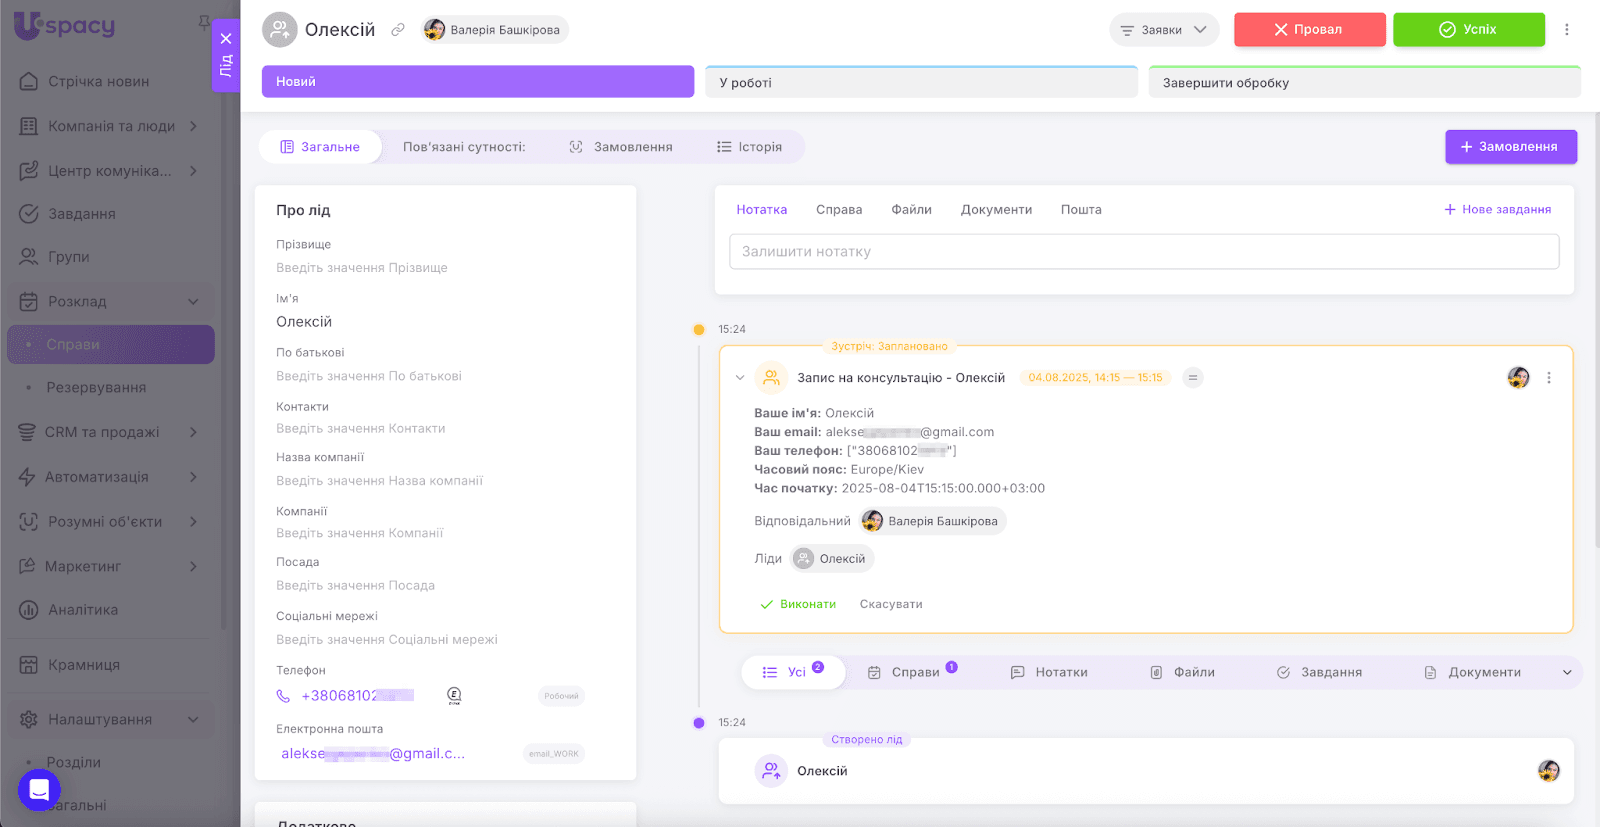
Task: Call the lead via the phone icon
Action: (283, 696)
